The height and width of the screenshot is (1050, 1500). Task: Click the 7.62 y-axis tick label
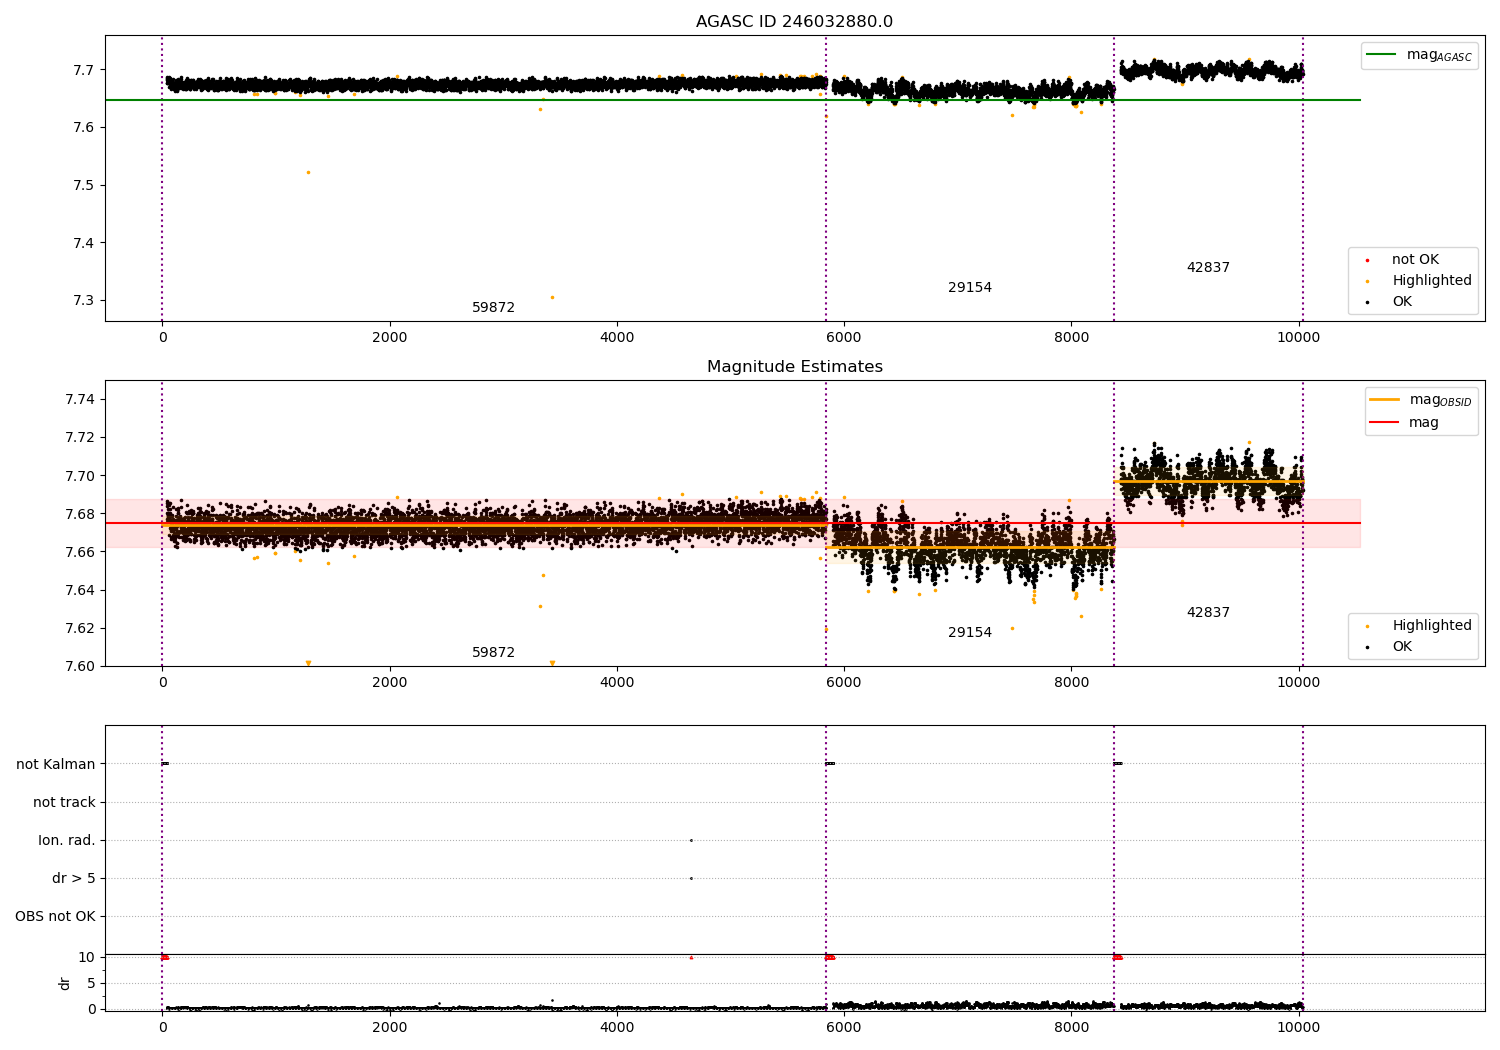(80, 628)
